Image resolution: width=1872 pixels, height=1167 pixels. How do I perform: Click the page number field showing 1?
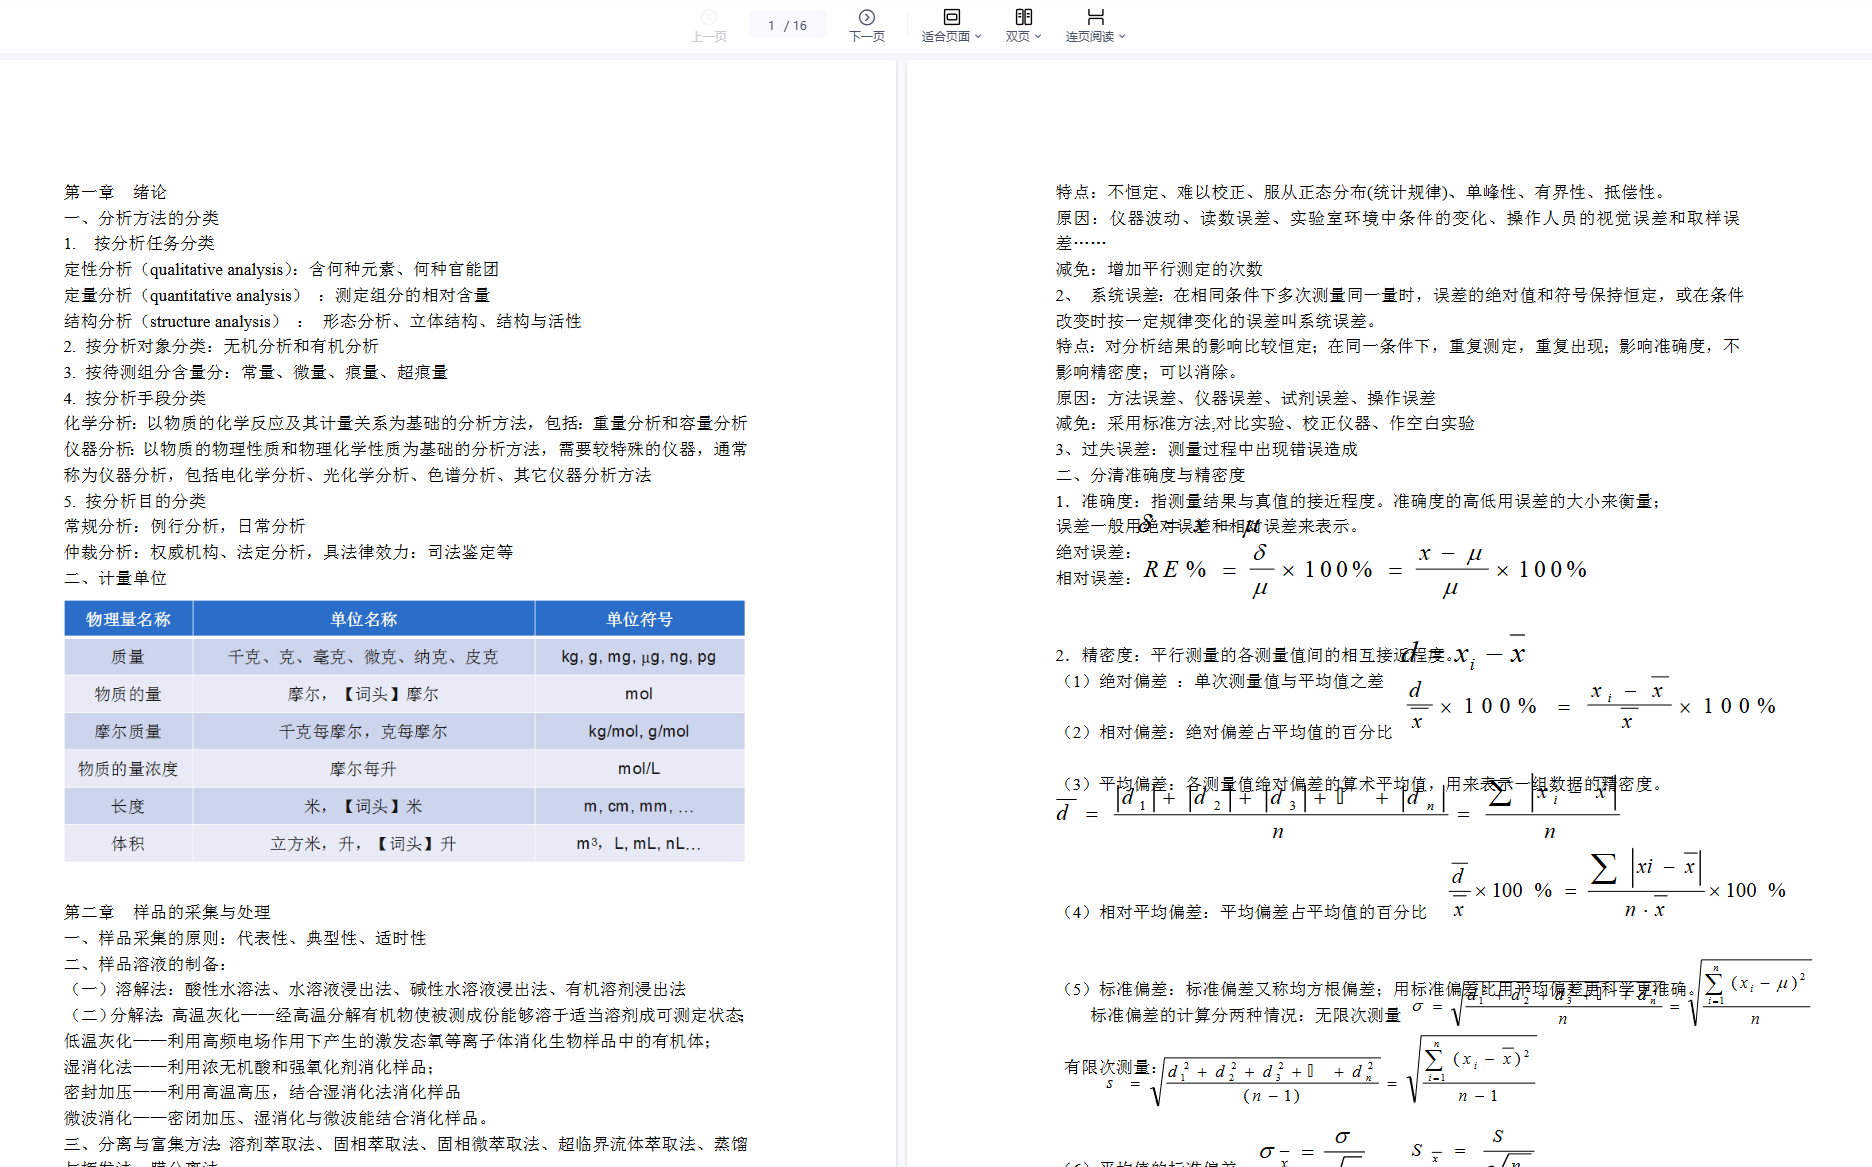point(771,25)
